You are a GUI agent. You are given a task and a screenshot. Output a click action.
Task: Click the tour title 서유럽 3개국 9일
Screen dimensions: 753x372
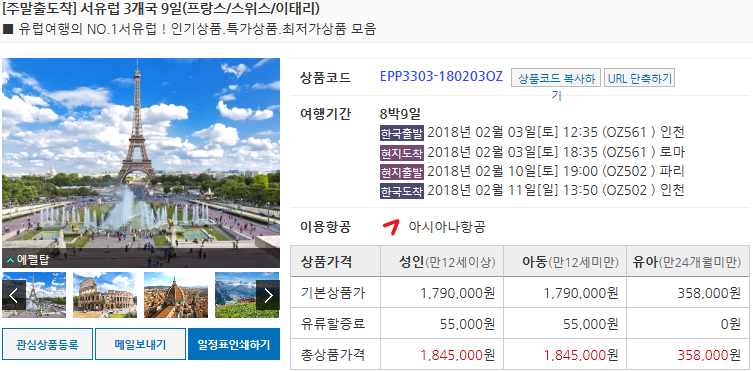(x=132, y=9)
